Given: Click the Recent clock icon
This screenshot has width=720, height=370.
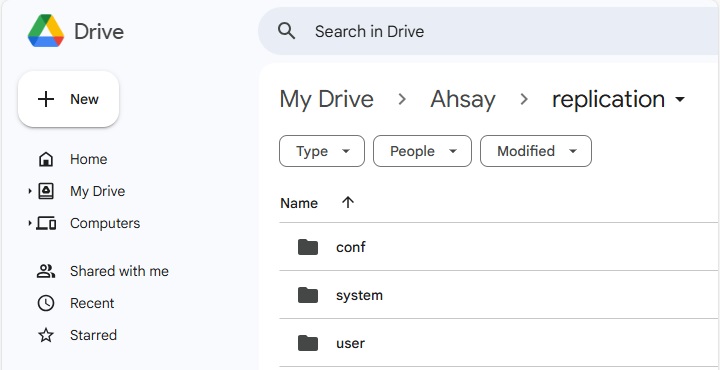Looking at the screenshot, I should click(46, 303).
